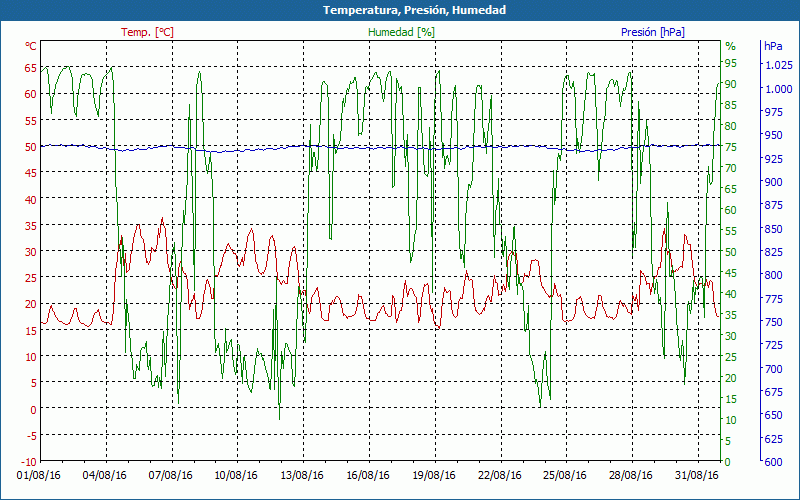Click the blue '1.025' pressure axis value
Screen dimensions: 800x500
(779, 65)
